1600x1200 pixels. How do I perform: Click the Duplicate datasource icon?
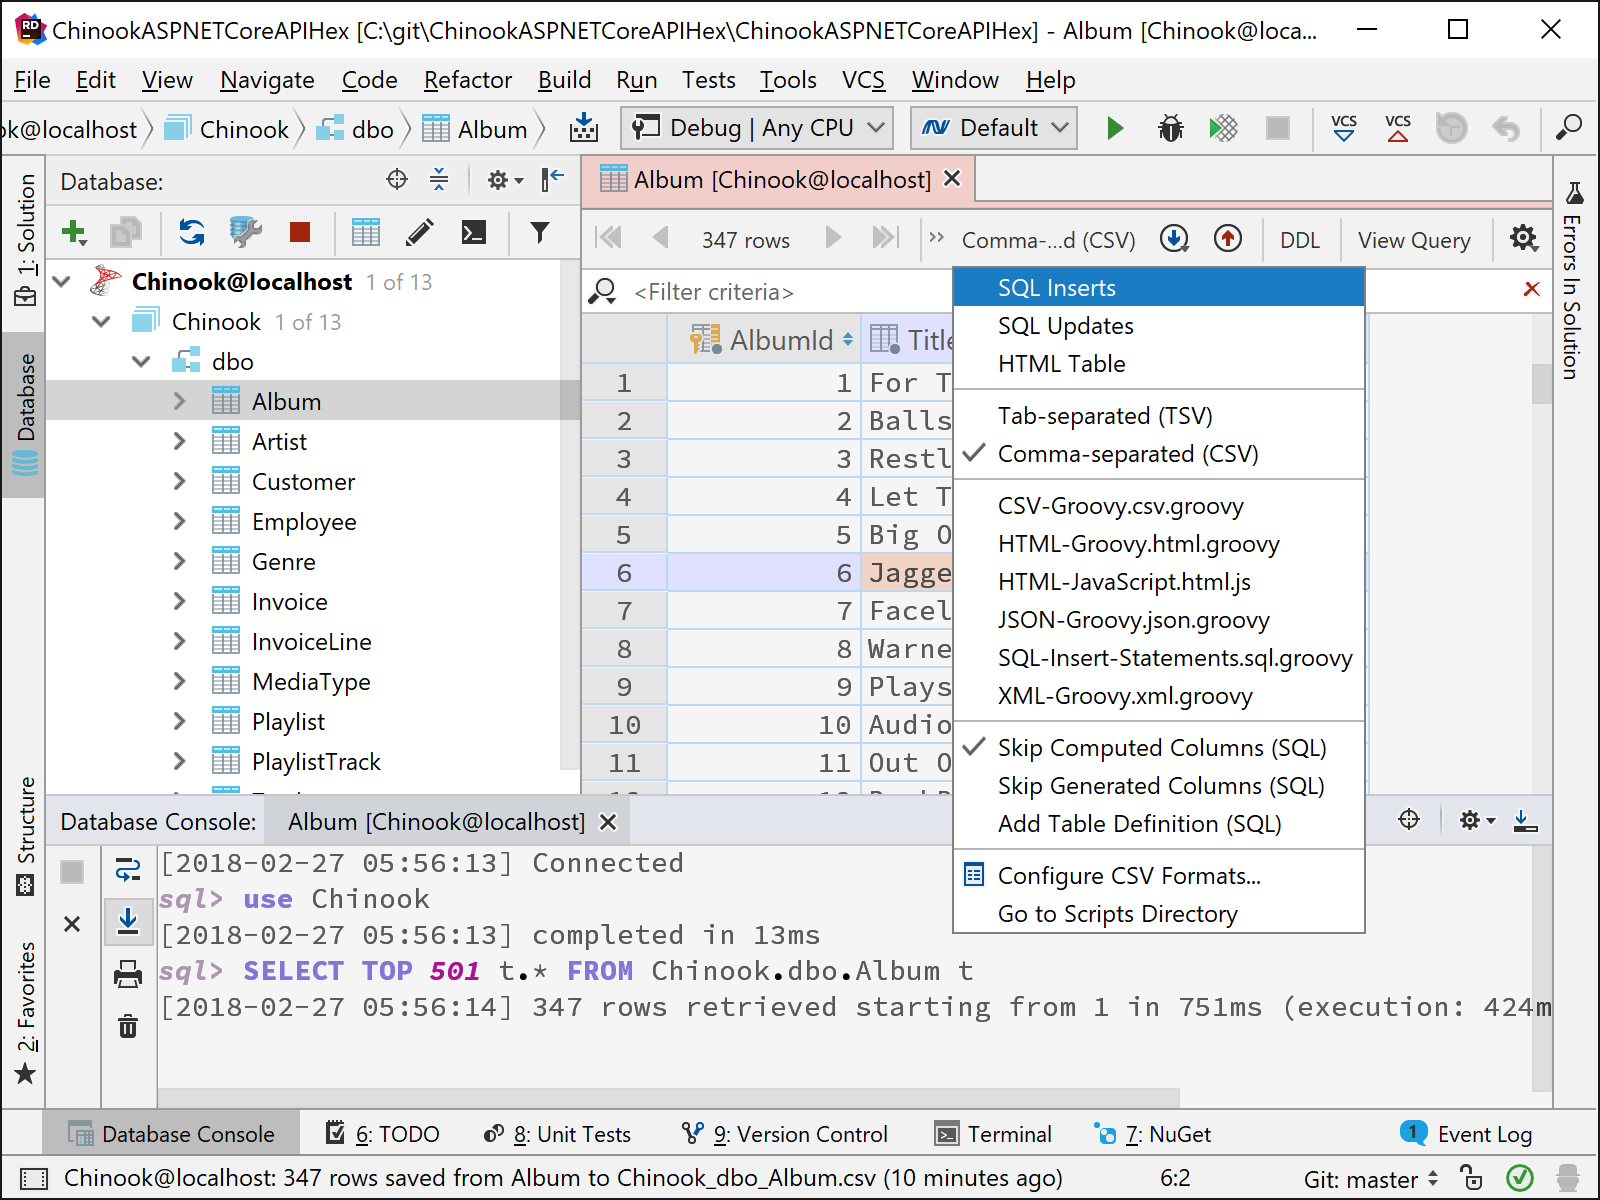pyautogui.click(x=126, y=233)
